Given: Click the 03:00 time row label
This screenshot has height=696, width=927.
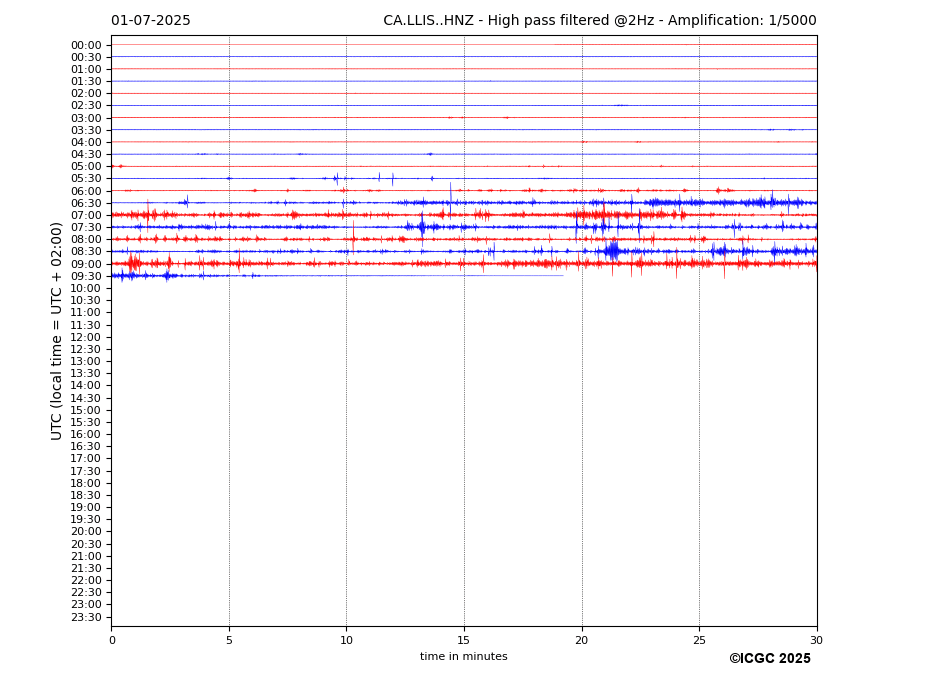Looking at the screenshot, I should (86, 118).
